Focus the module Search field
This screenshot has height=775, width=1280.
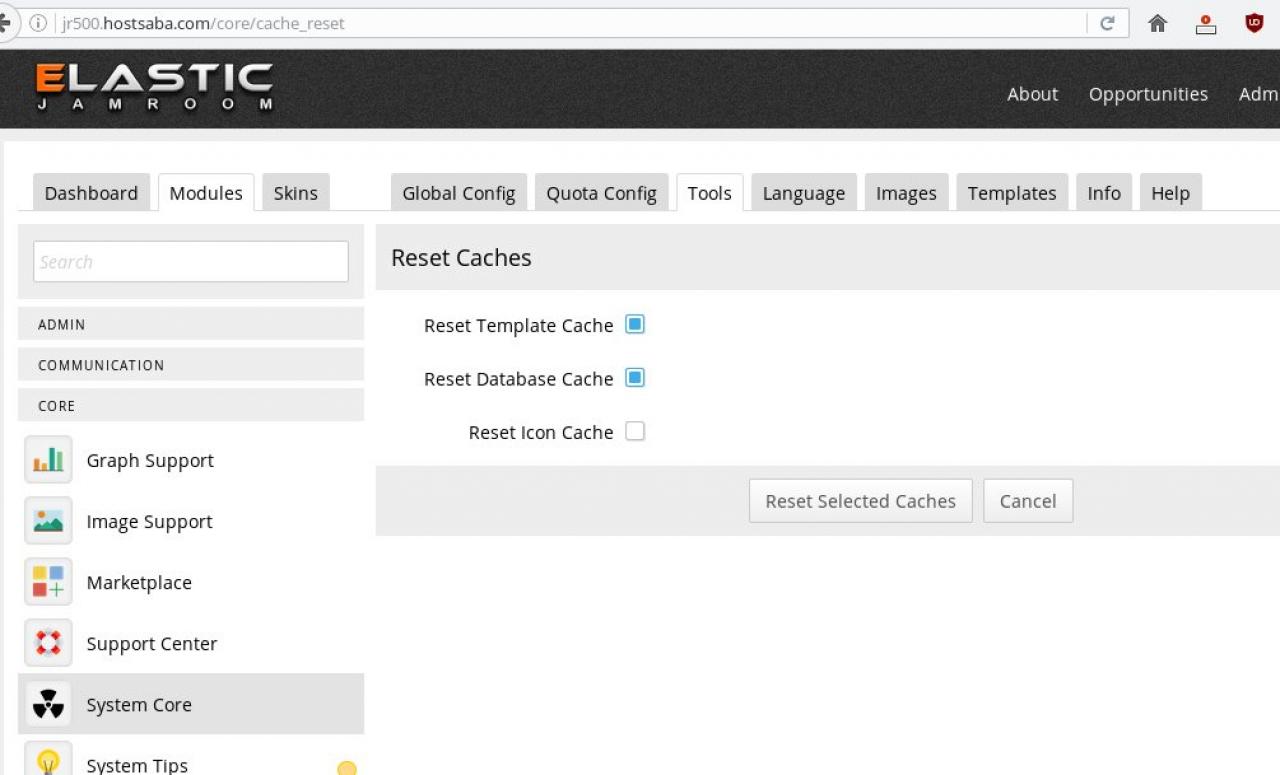pyautogui.click(x=191, y=261)
